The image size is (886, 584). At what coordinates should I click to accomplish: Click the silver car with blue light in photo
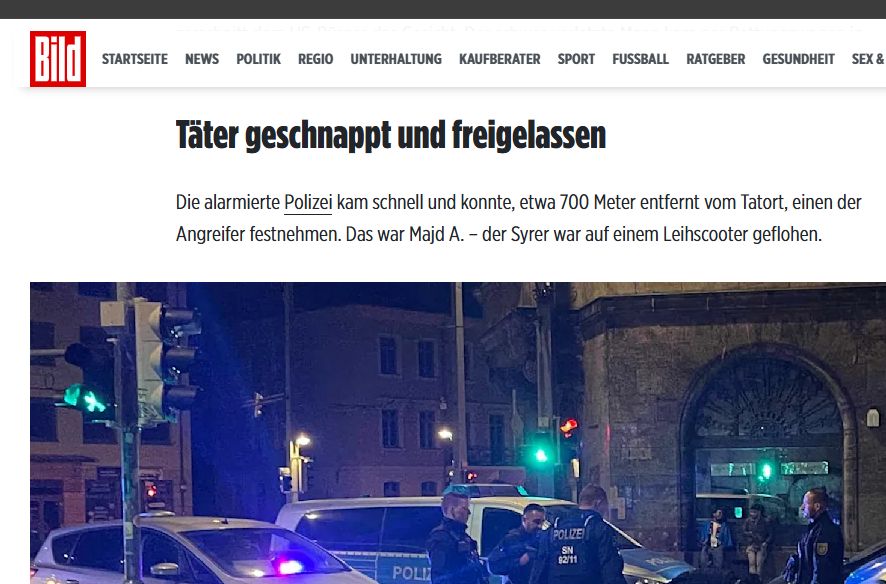coord(198,549)
